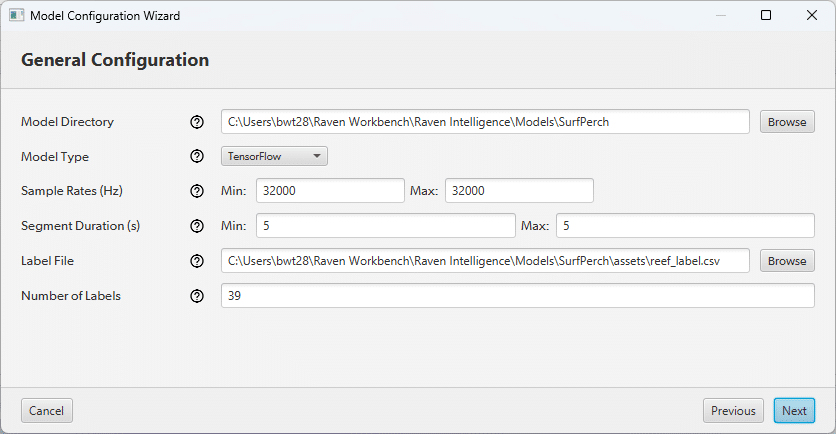Browse for the Label File

tap(787, 261)
